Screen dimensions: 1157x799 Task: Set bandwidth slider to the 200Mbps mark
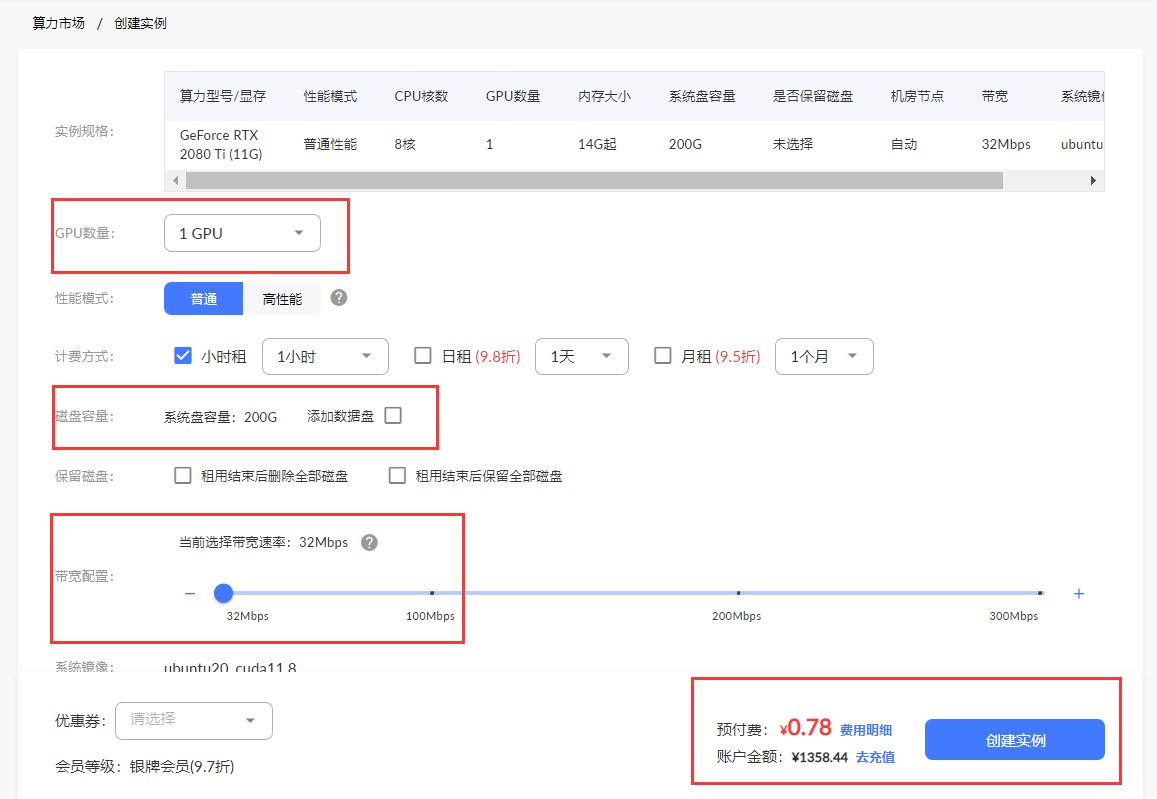(x=738, y=593)
